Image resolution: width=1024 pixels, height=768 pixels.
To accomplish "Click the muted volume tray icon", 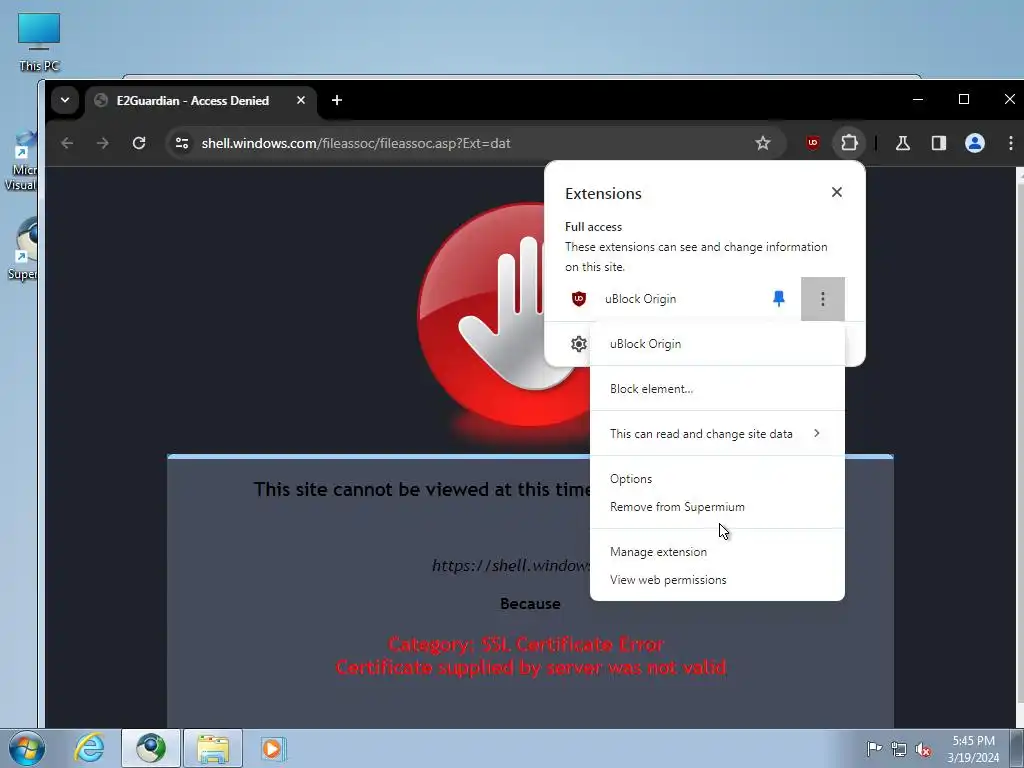I will click(923, 749).
